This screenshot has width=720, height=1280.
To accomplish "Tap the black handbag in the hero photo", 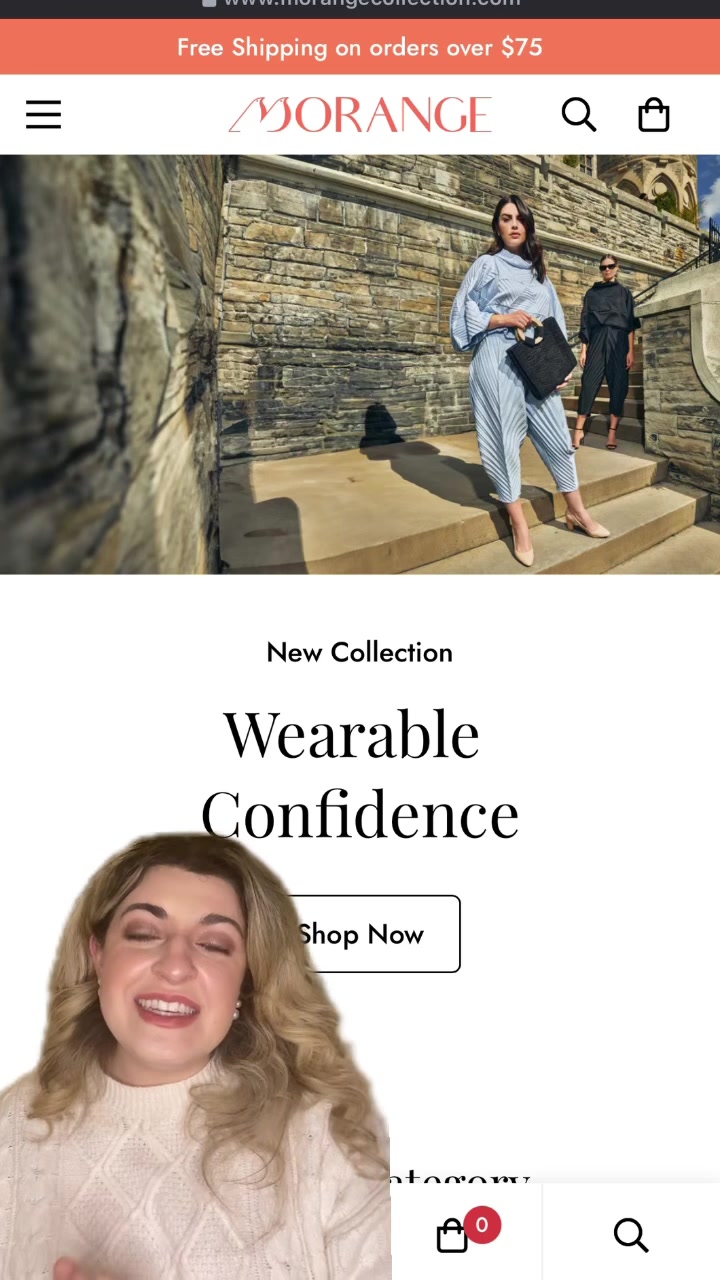I will point(541,358).
